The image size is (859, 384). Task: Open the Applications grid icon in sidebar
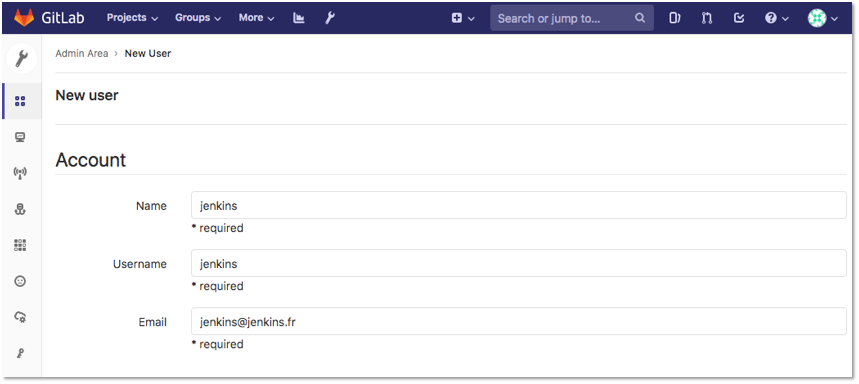point(20,245)
